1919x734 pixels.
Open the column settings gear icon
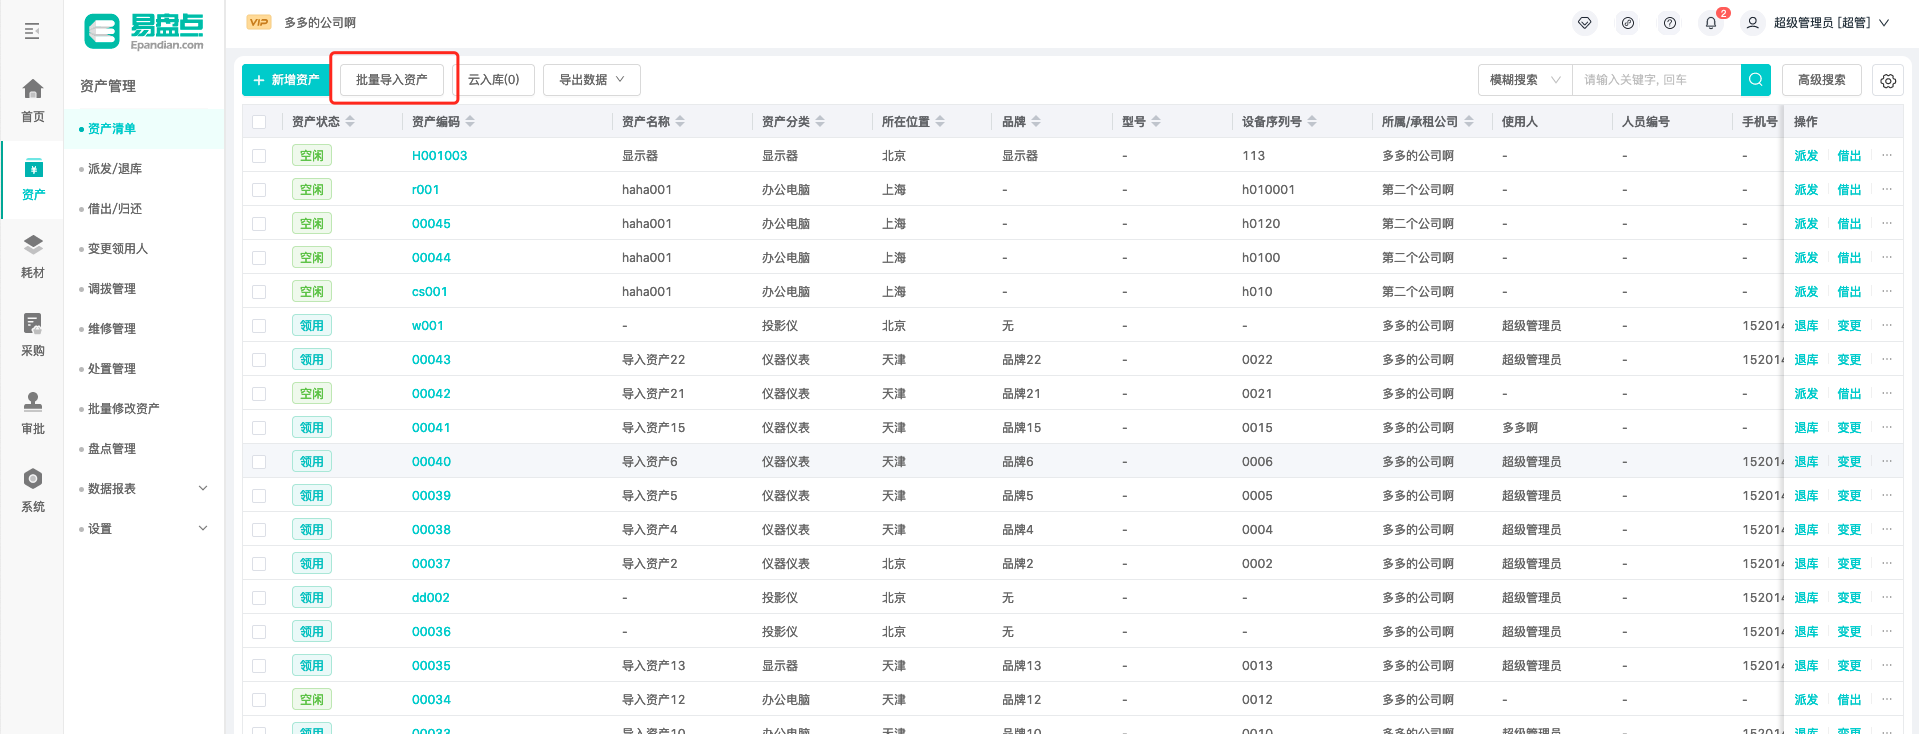pos(1888,81)
